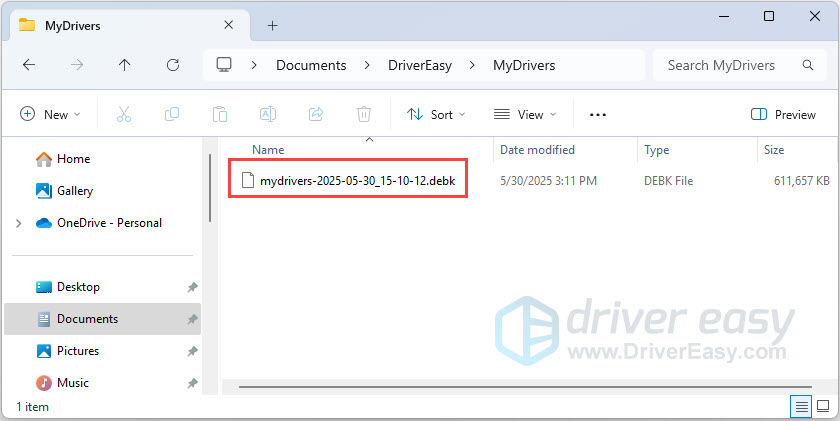Click the Rename icon in toolbar

(x=268, y=115)
